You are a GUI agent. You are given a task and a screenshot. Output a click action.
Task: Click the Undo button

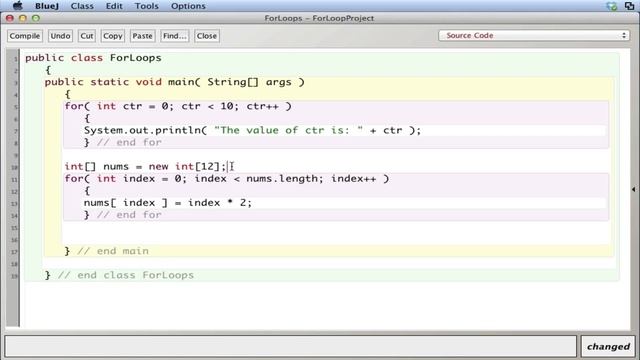point(60,36)
